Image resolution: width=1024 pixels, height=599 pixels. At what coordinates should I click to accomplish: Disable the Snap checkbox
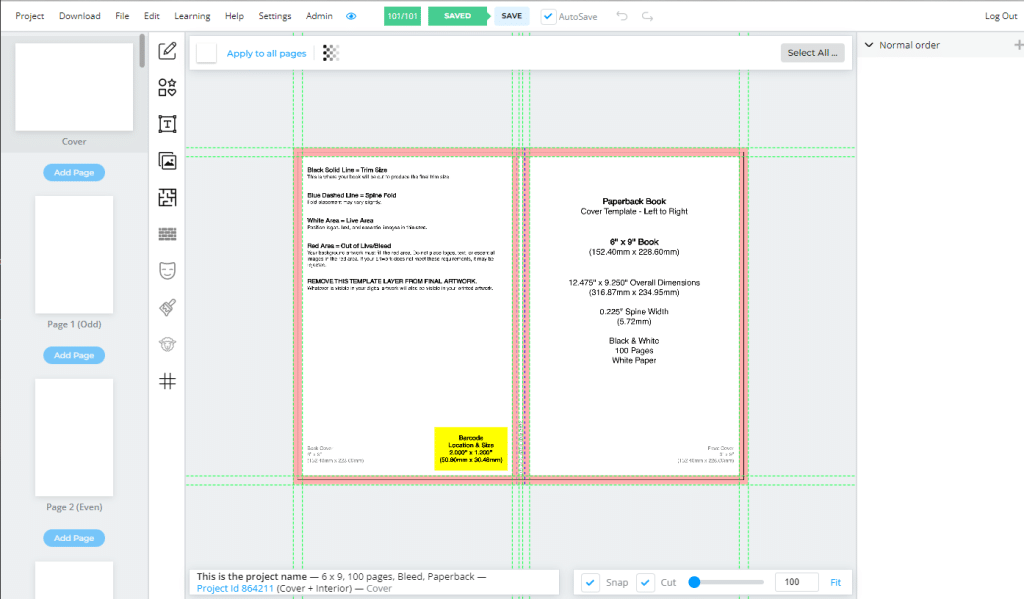[x=591, y=582]
